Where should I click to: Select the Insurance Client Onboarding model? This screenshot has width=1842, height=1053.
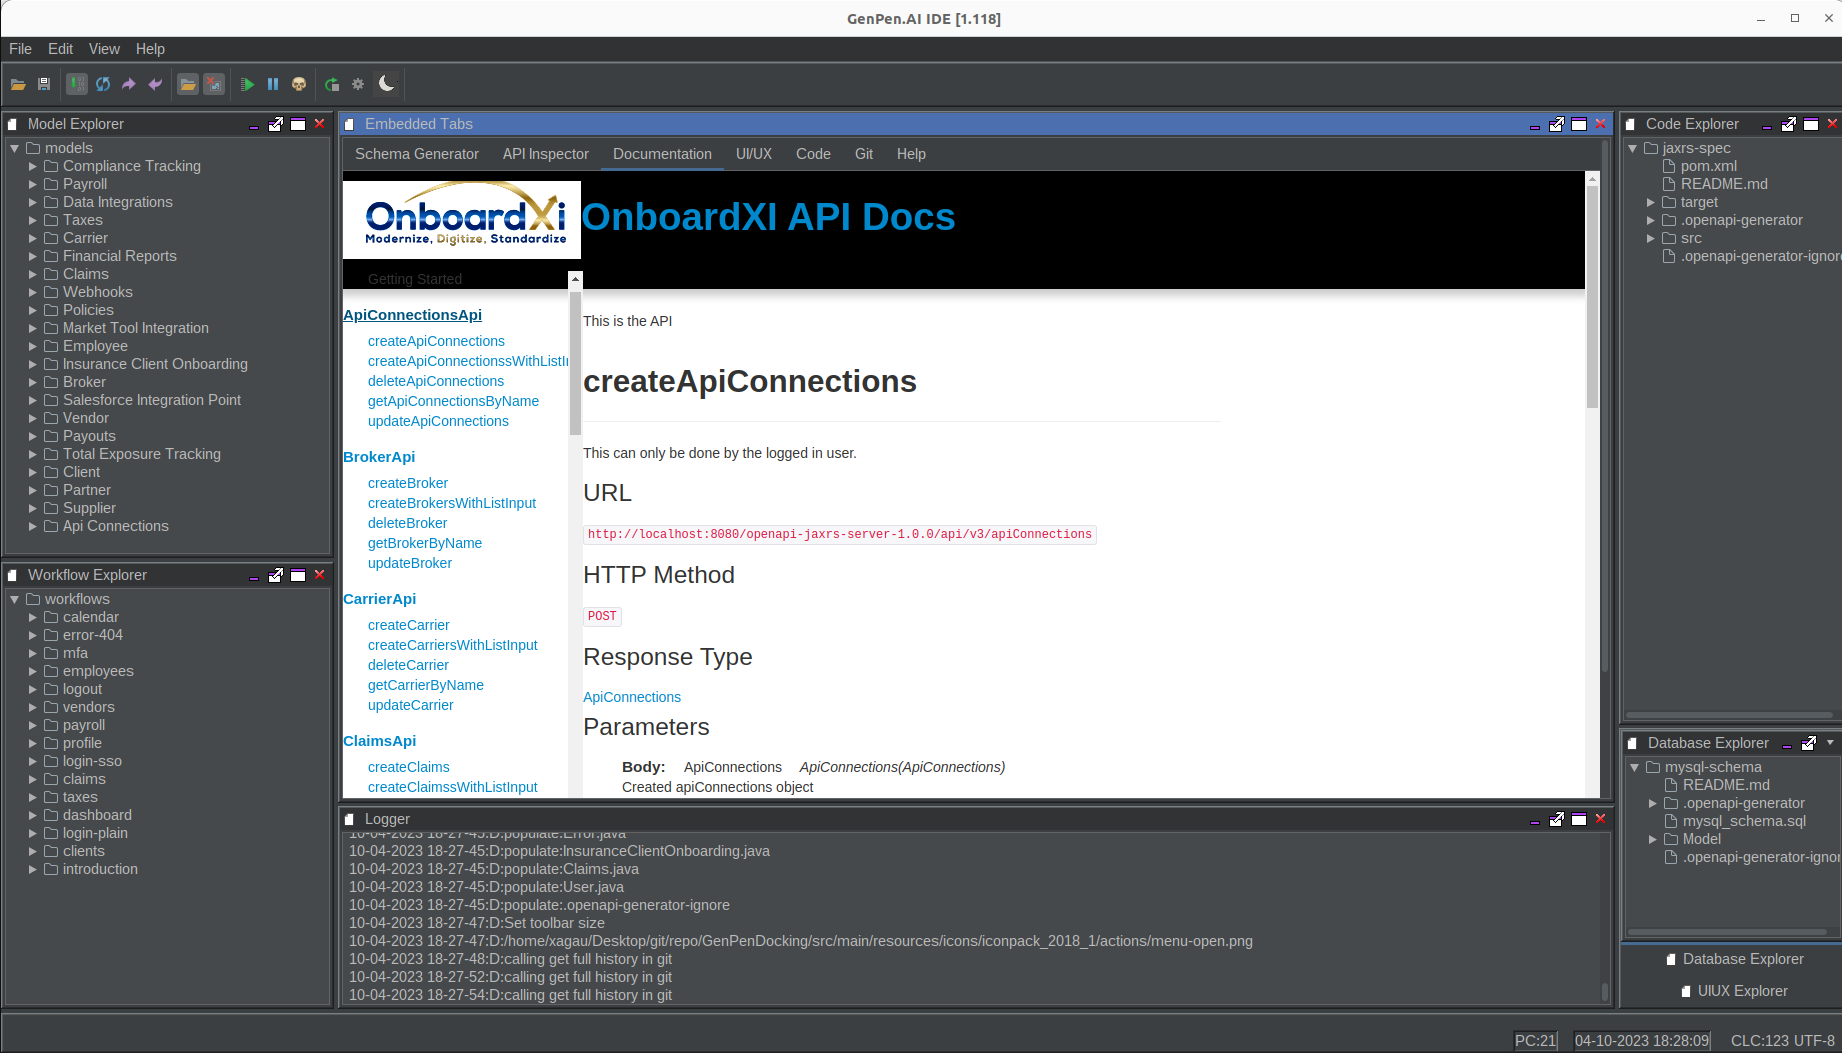click(x=155, y=364)
